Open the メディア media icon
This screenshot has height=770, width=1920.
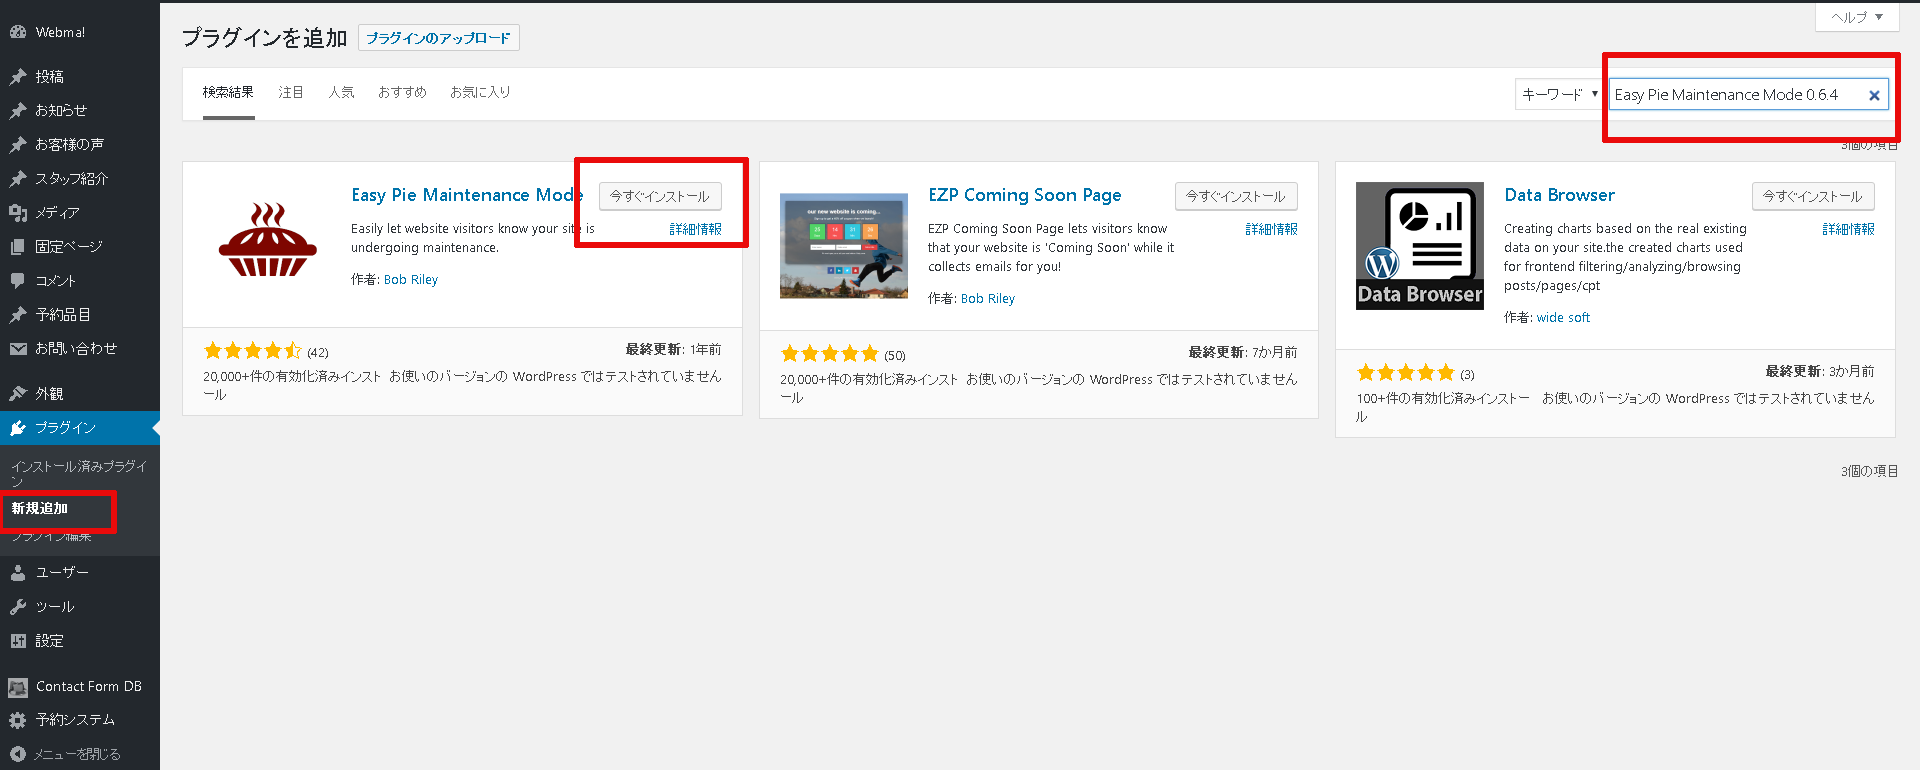17,213
